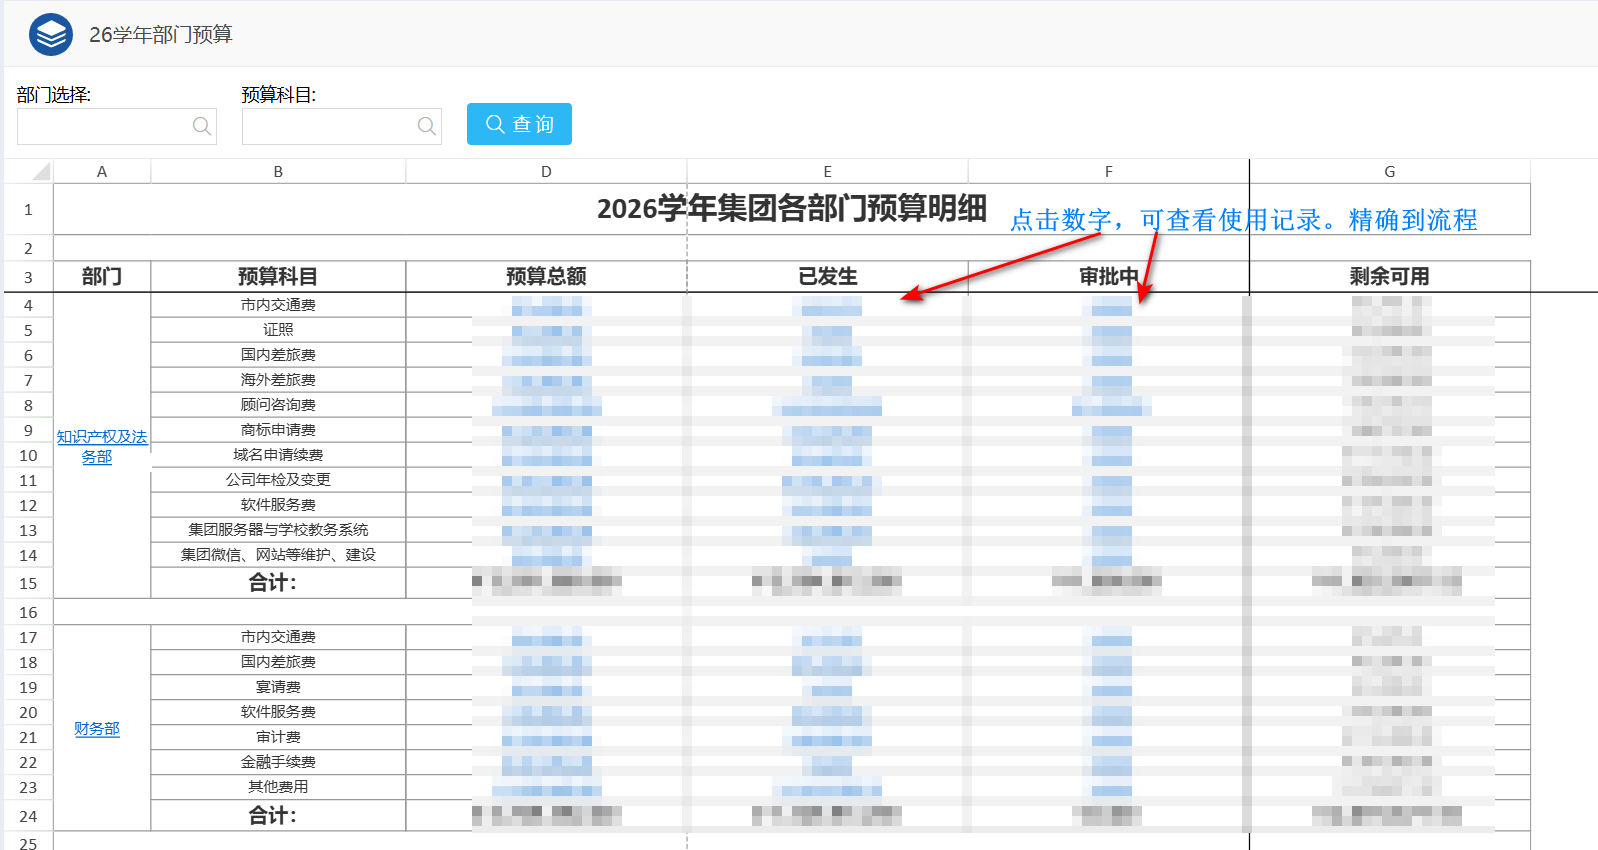
Task: Select row 15 header
Action: [28, 583]
